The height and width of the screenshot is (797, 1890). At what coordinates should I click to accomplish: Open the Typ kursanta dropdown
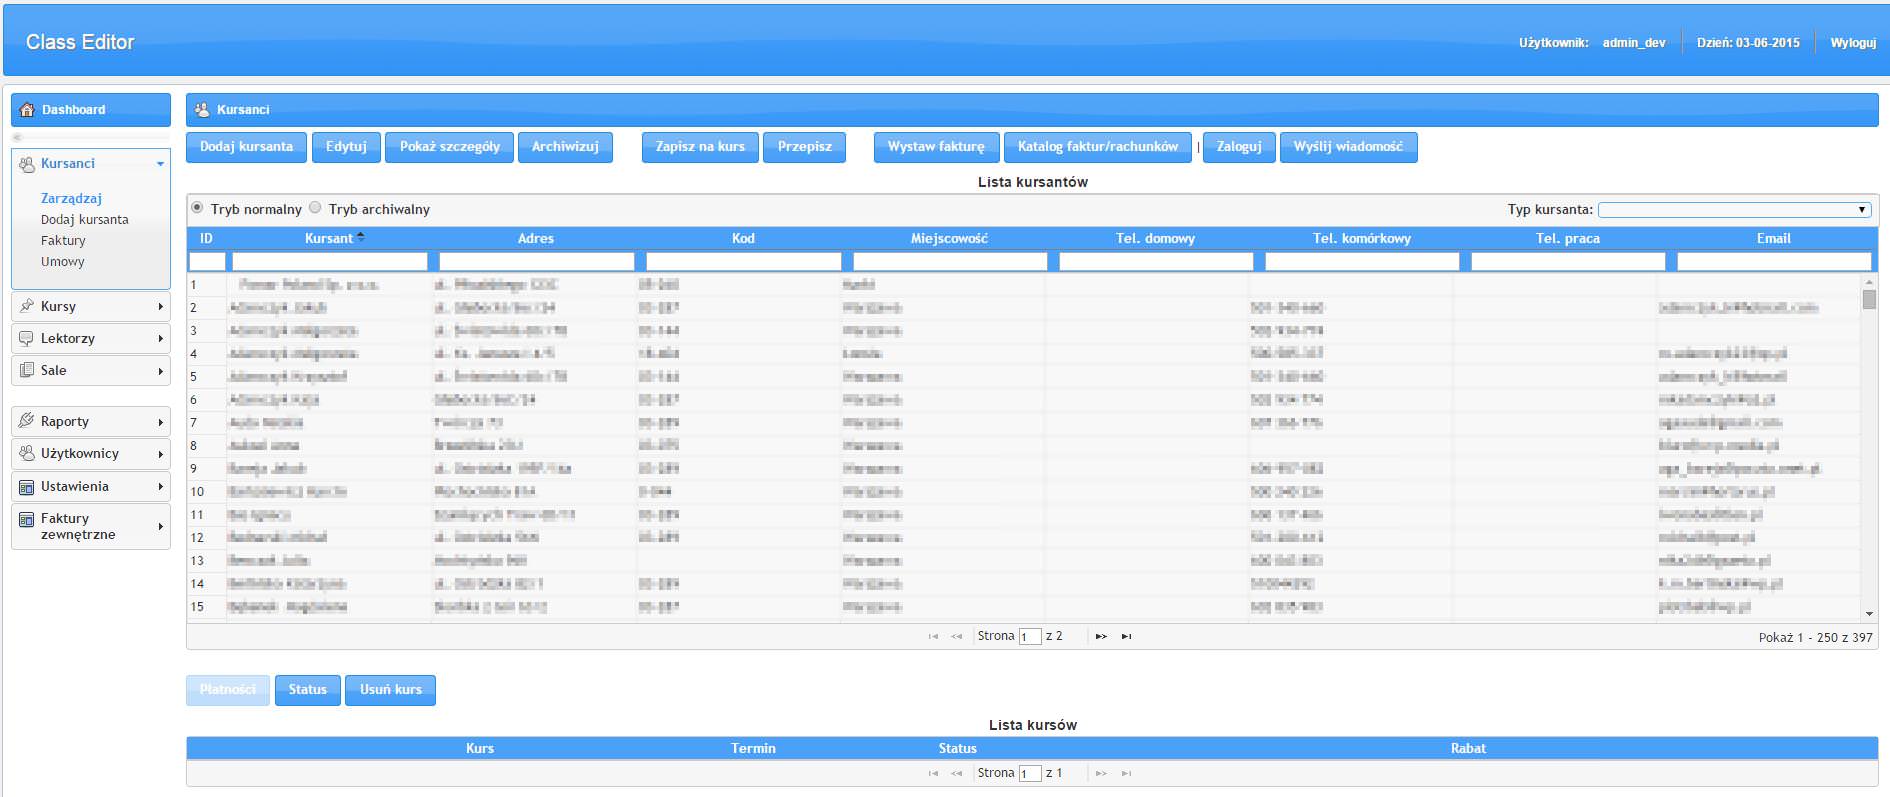[1733, 210]
